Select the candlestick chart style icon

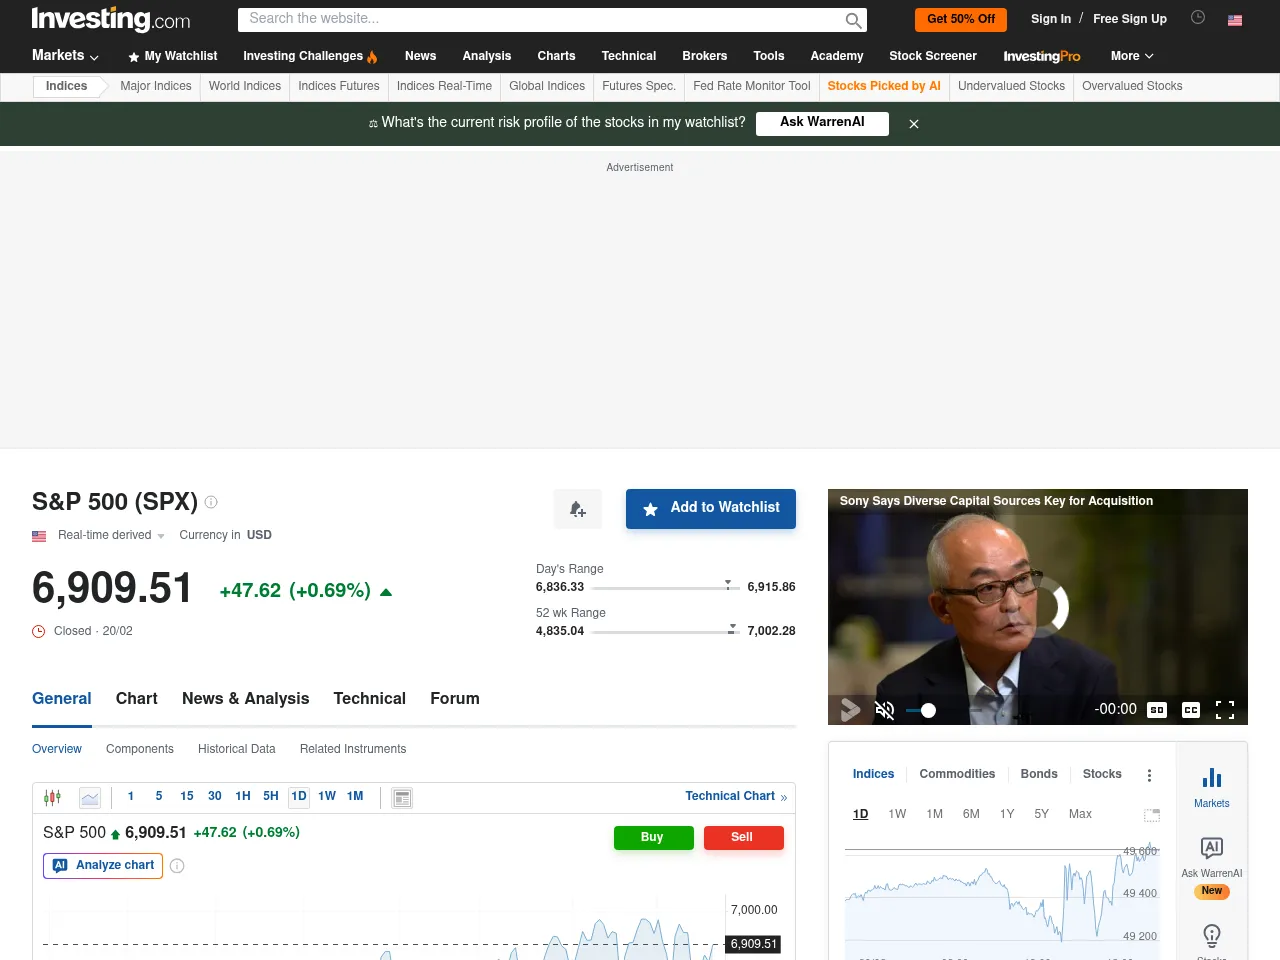click(x=52, y=797)
